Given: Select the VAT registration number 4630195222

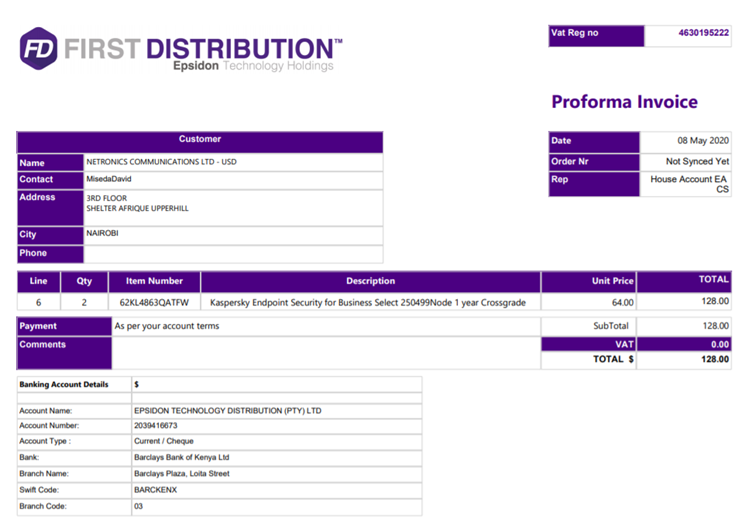Looking at the screenshot, I should click(x=703, y=33).
